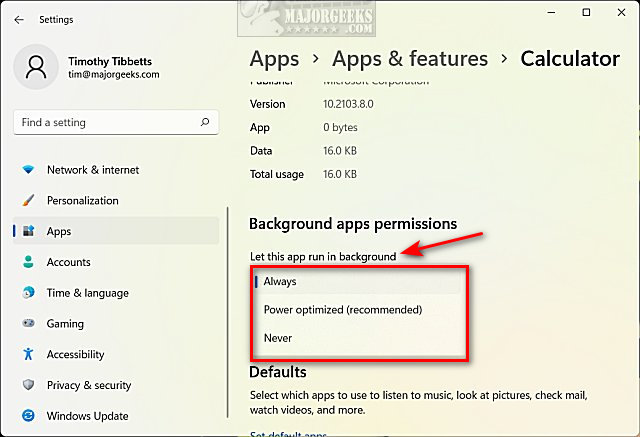Click the Time & language globe icon
The image size is (640, 437).
click(28, 293)
